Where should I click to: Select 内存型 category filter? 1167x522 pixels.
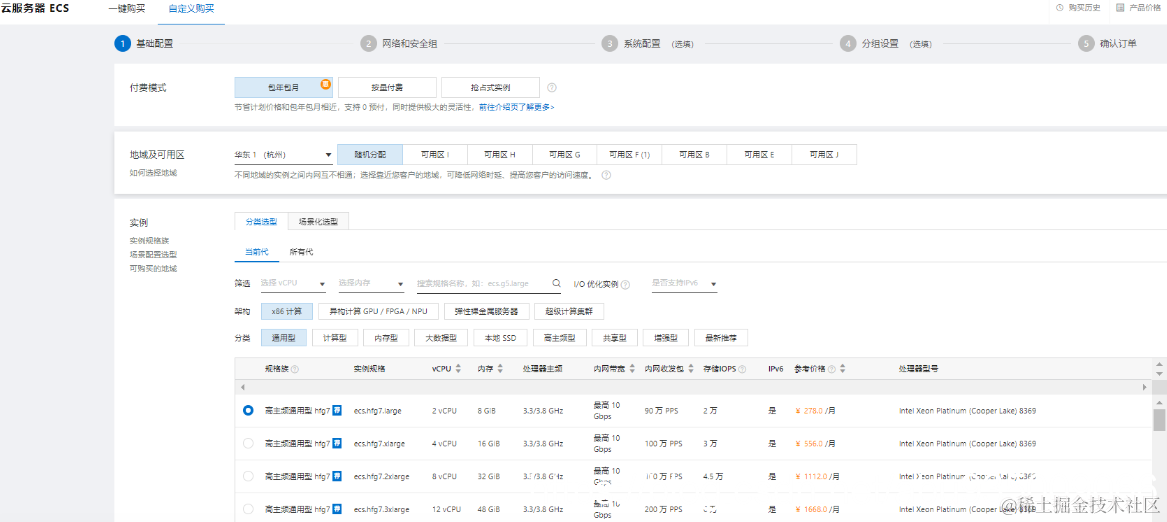(386, 337)
